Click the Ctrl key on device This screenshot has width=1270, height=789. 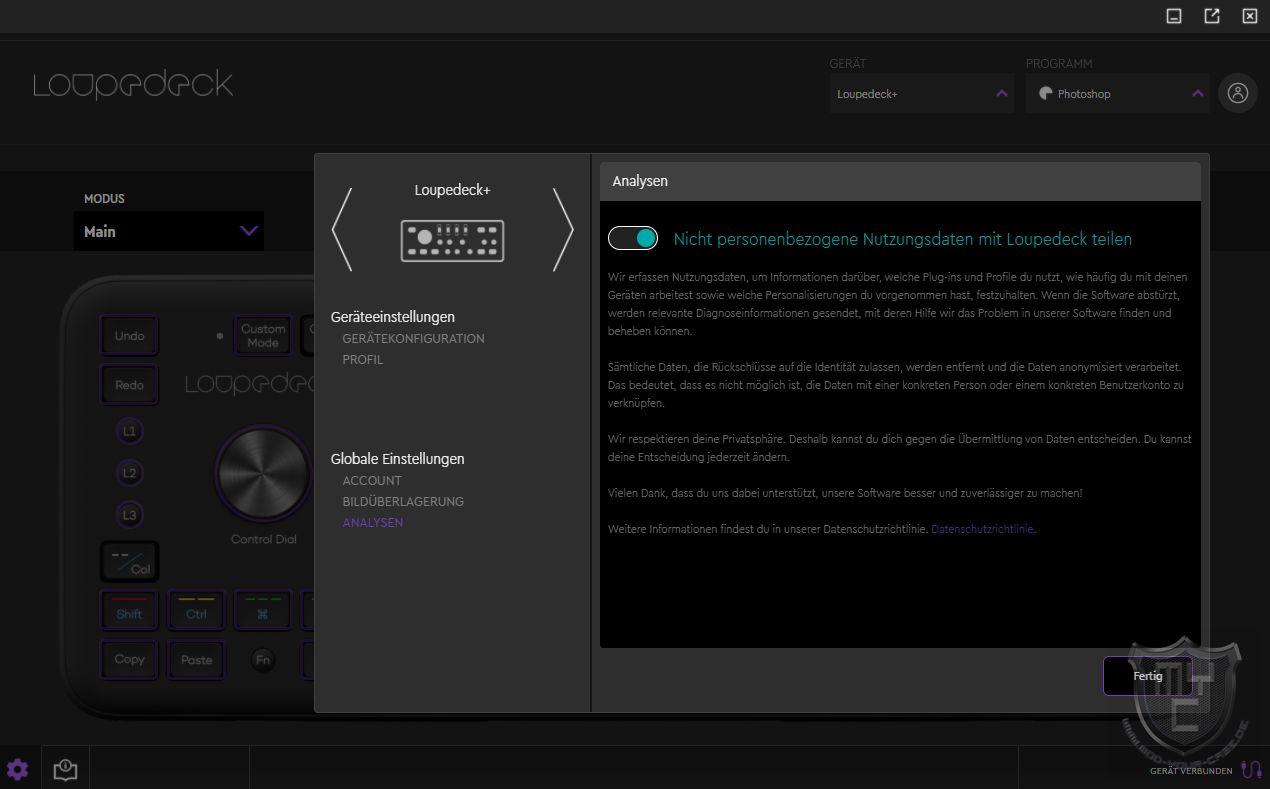point(196,609)
